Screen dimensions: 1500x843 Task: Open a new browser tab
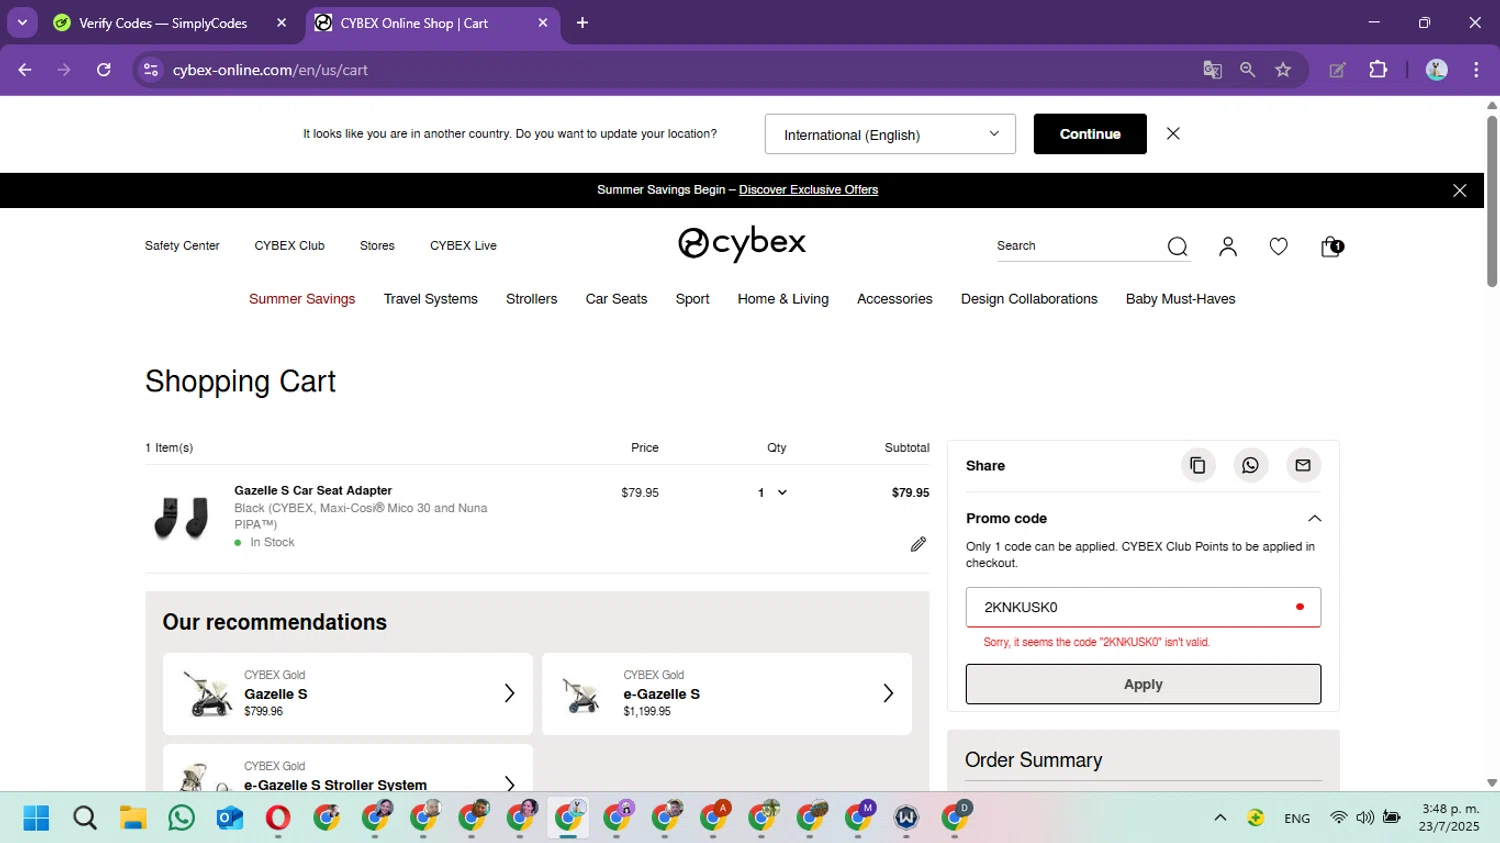582,23
